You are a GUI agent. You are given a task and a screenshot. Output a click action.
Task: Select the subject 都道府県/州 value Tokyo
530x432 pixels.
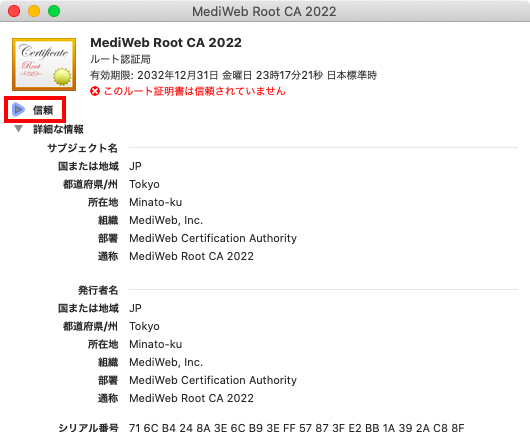144,184
